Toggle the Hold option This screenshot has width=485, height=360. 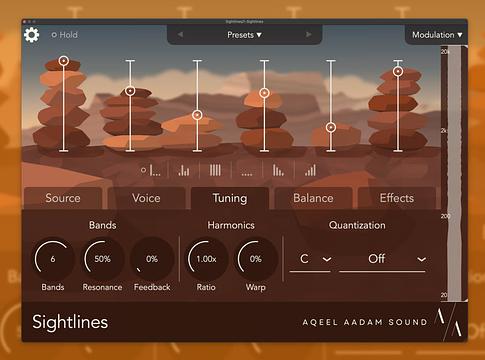coord(64,35)
